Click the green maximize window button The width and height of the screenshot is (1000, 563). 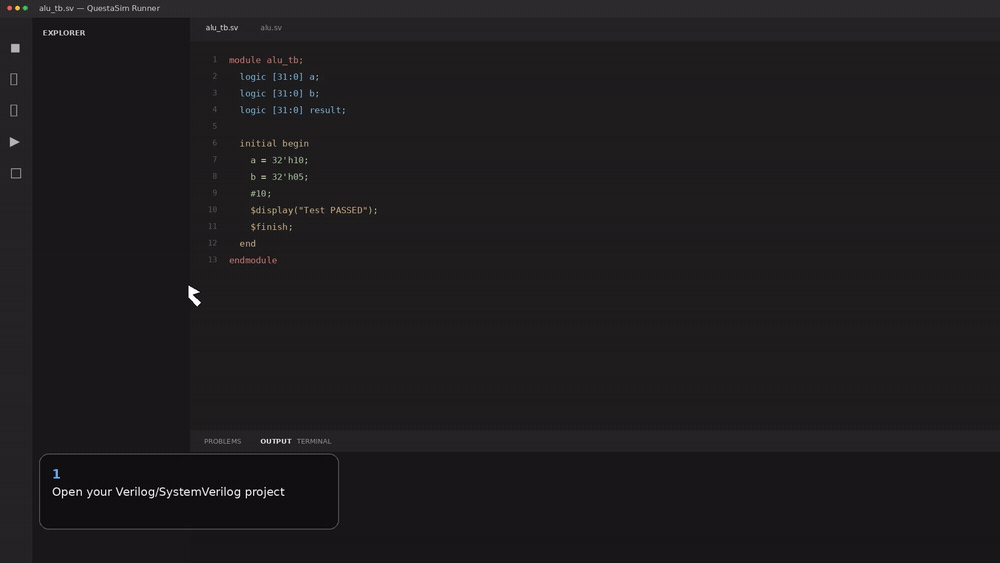26,8
